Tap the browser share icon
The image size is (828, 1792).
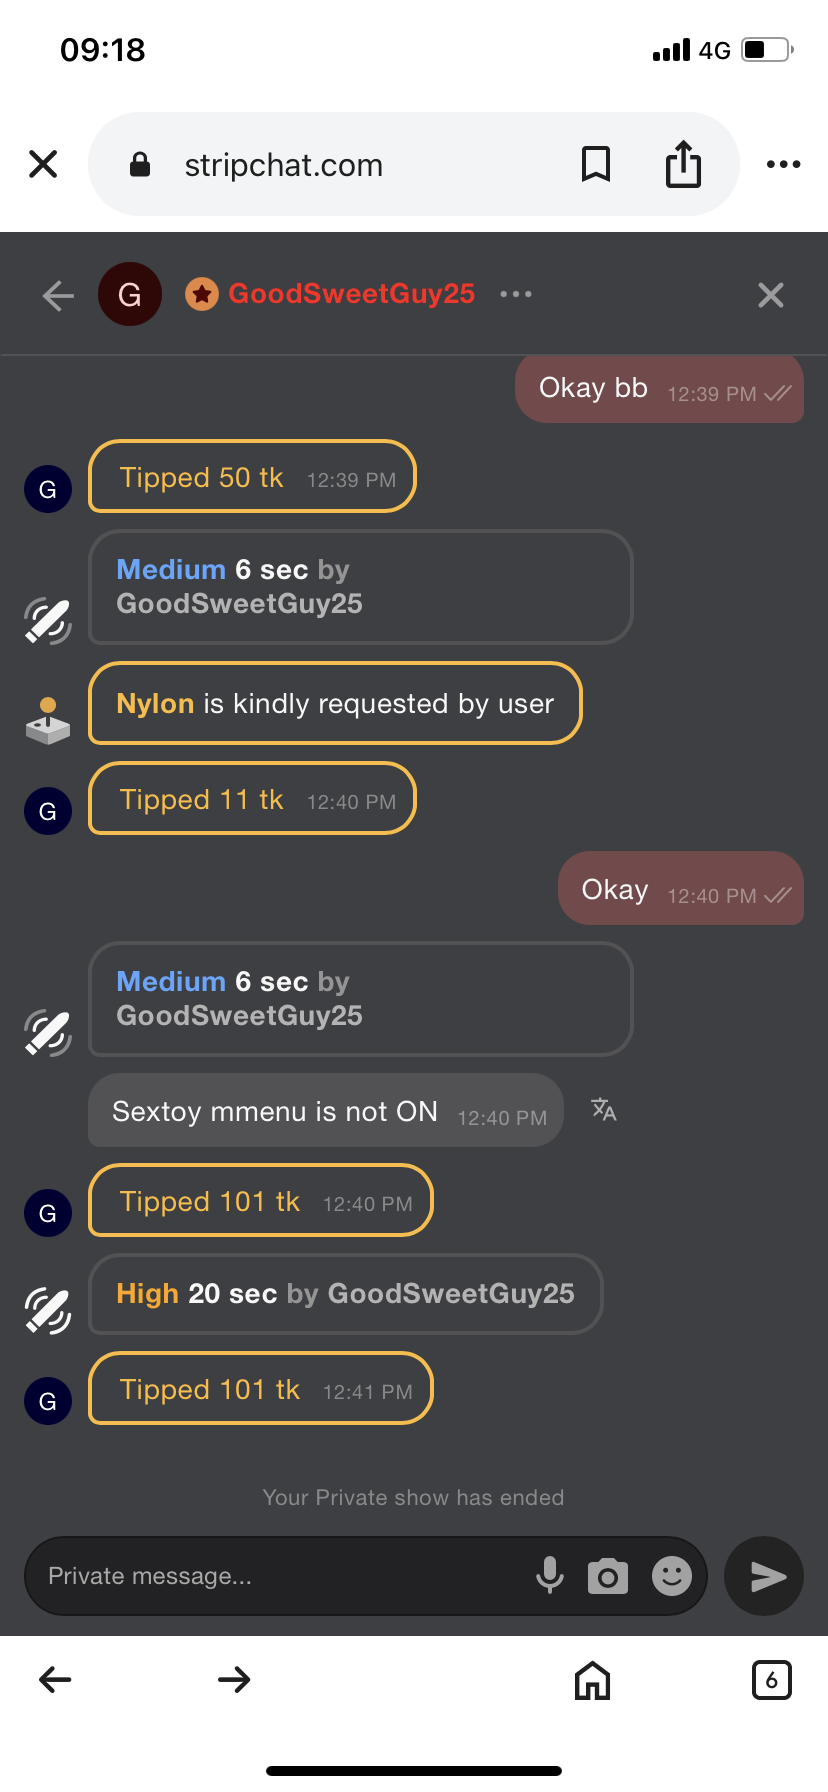684,164
